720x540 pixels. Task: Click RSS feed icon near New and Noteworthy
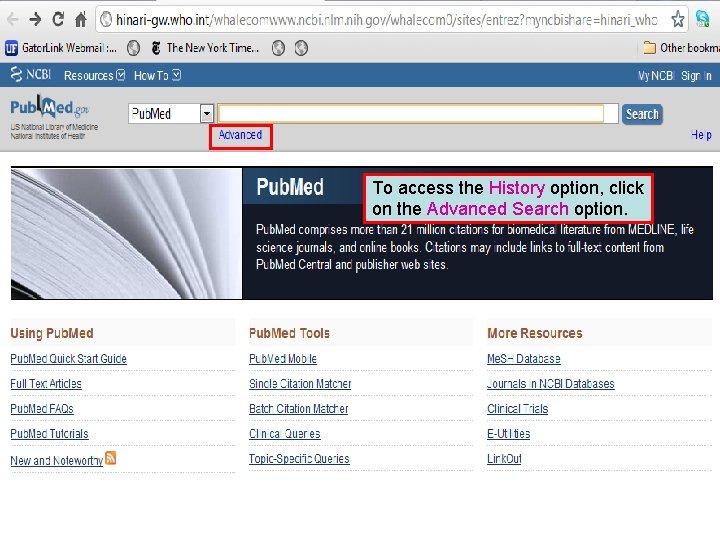(111, 458)
